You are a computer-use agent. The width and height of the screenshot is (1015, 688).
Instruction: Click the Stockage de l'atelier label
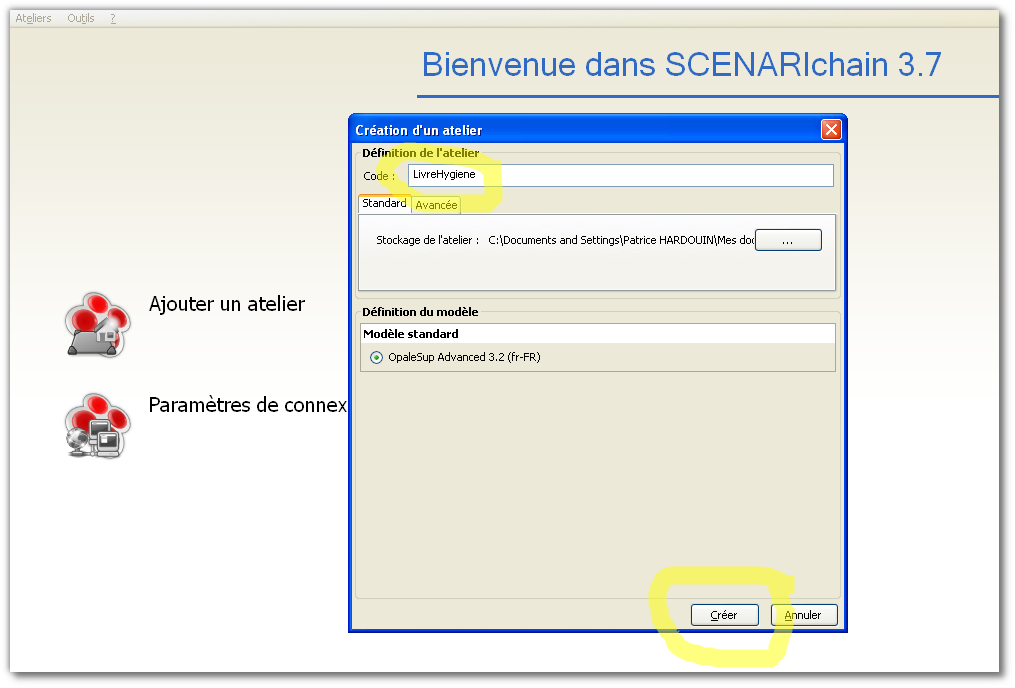(427, 240)
